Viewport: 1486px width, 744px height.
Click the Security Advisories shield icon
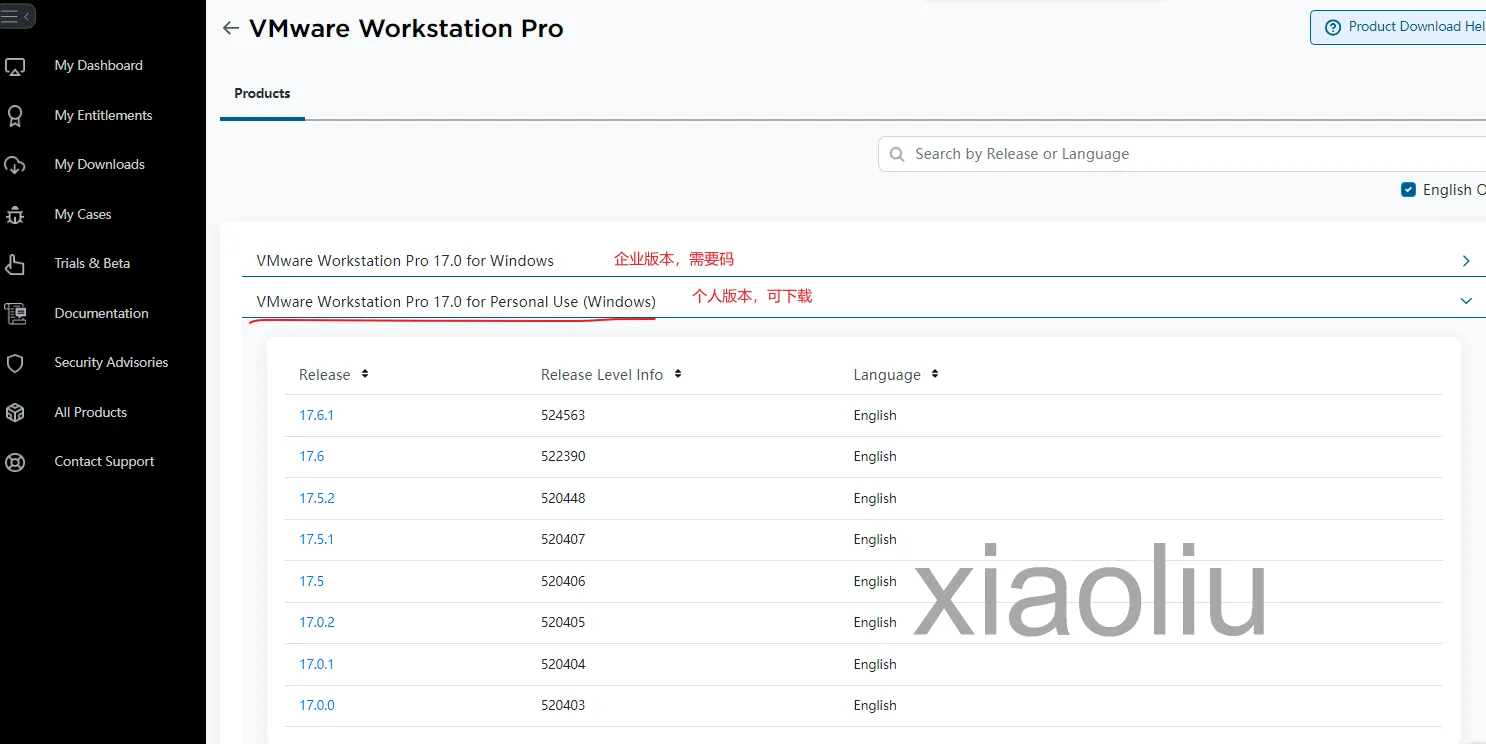15,363
